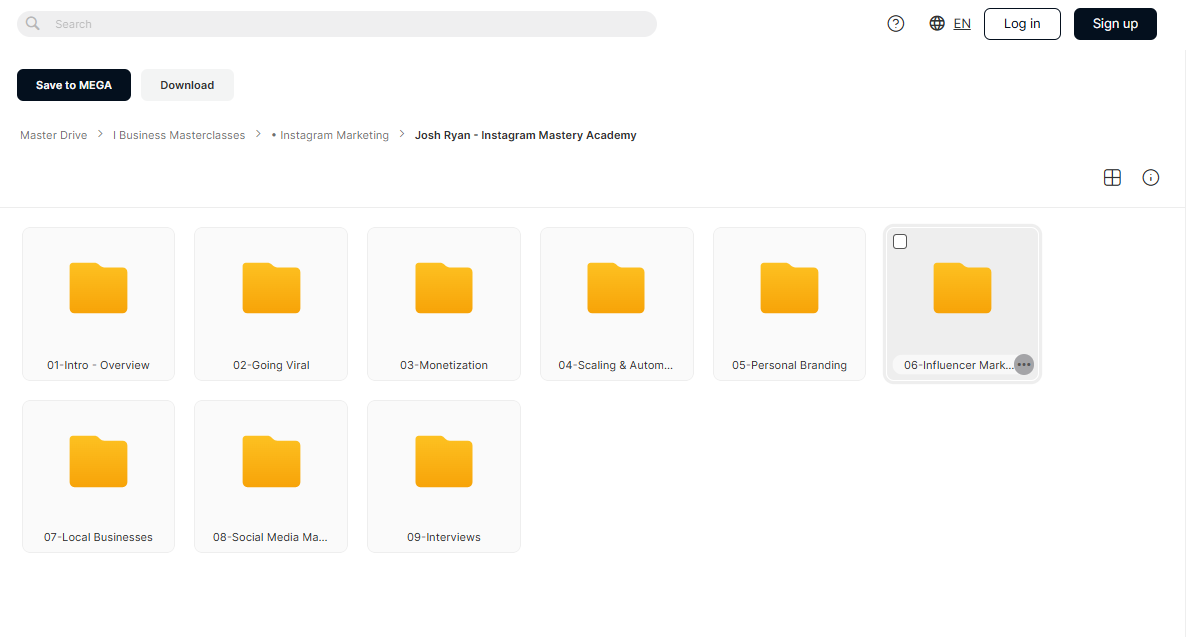Click the '01-Intro - Overview' label
This screenshot has height=637, width=1186.
[x=98, y=365]
